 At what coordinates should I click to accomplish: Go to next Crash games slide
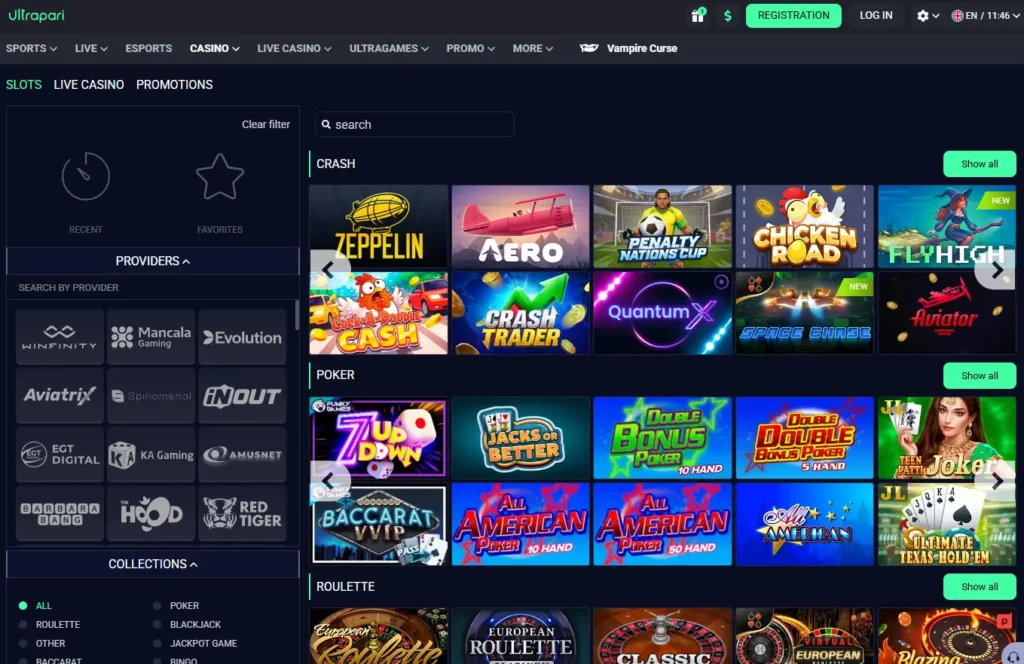[x=997, y=270]
